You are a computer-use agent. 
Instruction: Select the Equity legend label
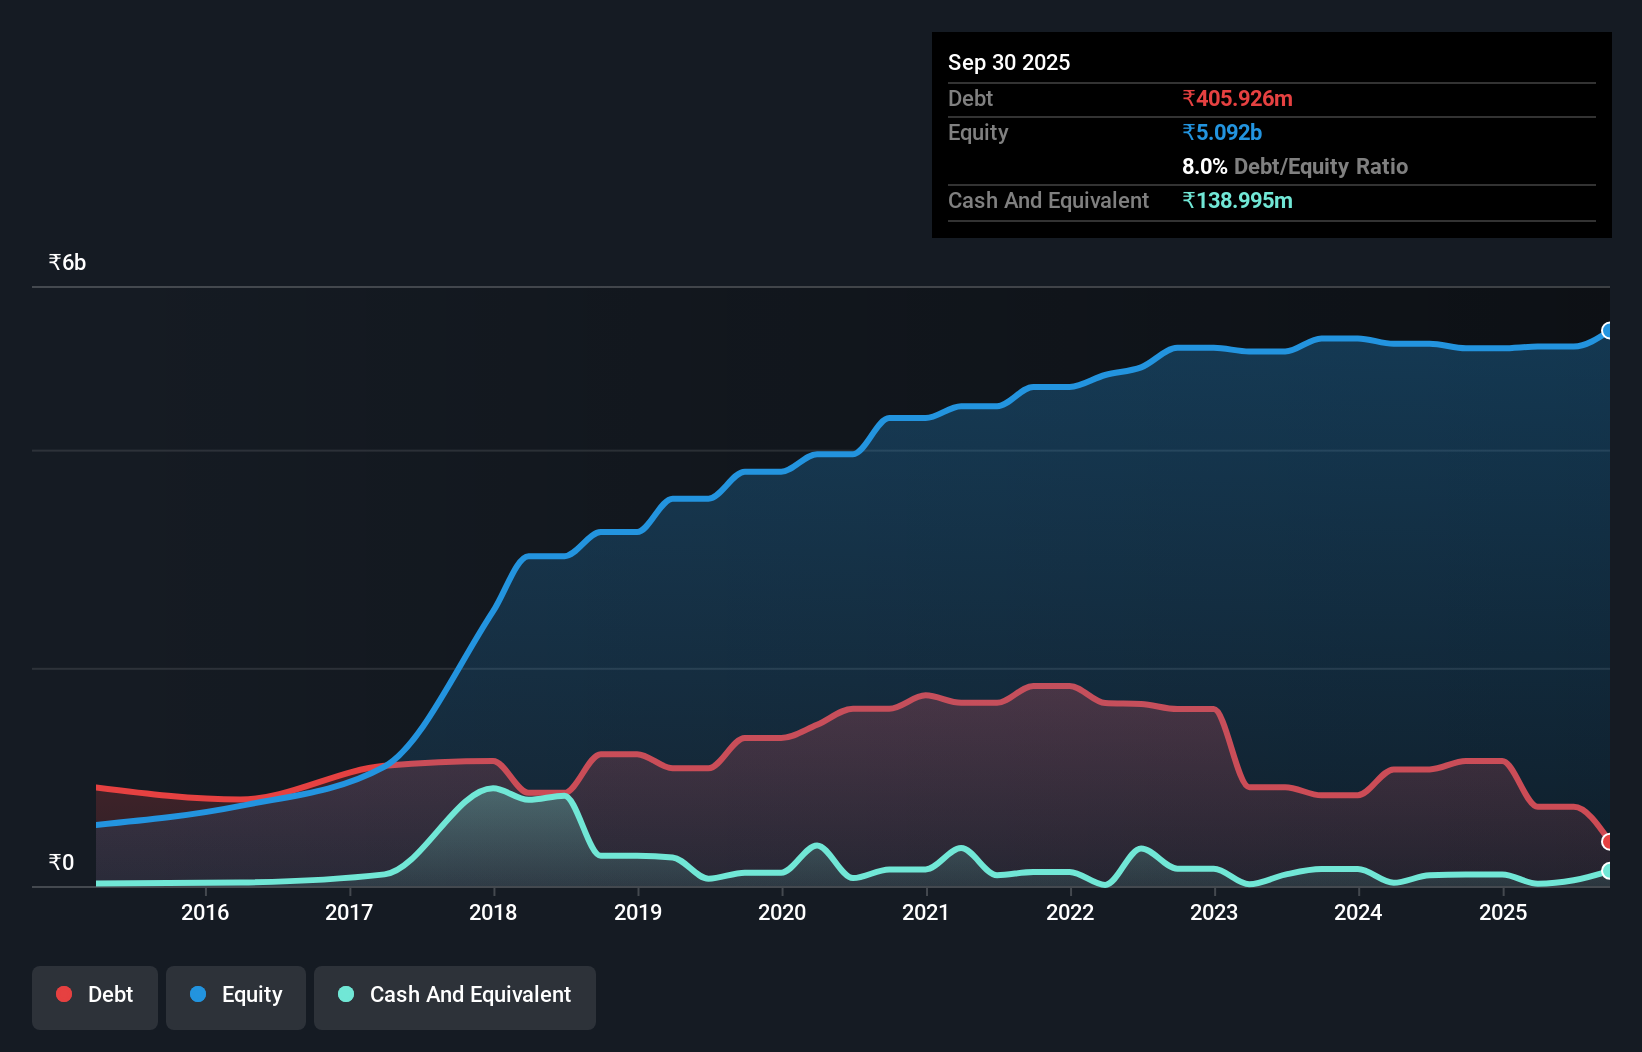coord(251,994)
